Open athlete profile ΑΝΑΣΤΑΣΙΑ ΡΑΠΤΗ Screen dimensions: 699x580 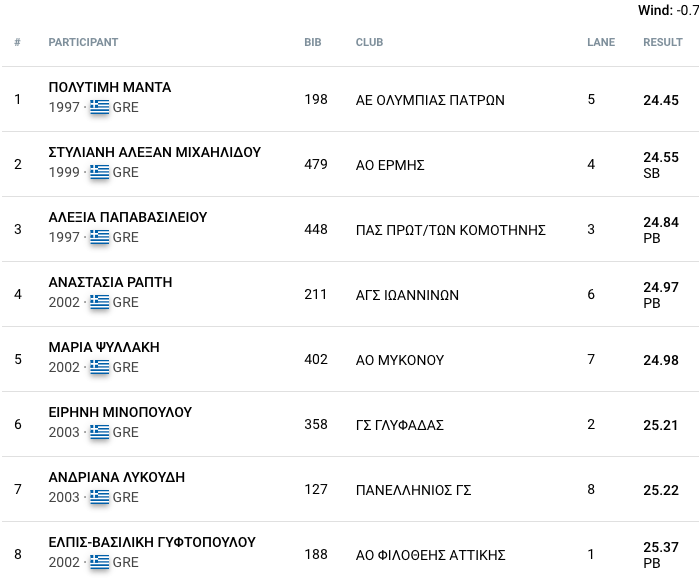click(x=110, y=283)
